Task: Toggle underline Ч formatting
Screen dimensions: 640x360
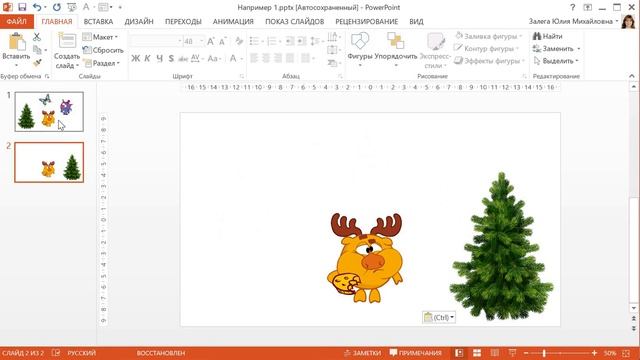Action: pyautogui.click(x=159, y=59)
